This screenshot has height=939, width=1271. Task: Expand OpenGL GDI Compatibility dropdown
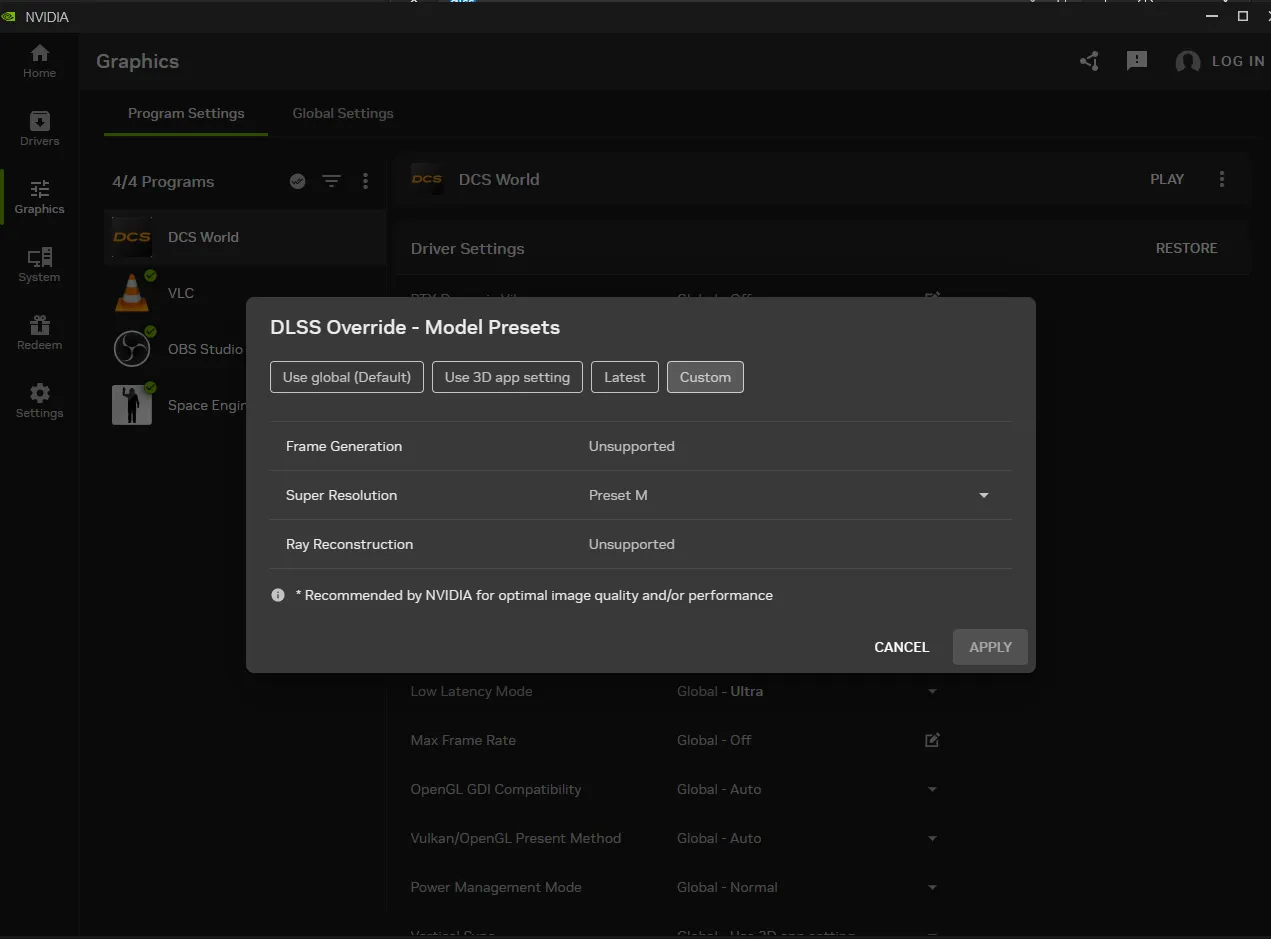point(932,789)
